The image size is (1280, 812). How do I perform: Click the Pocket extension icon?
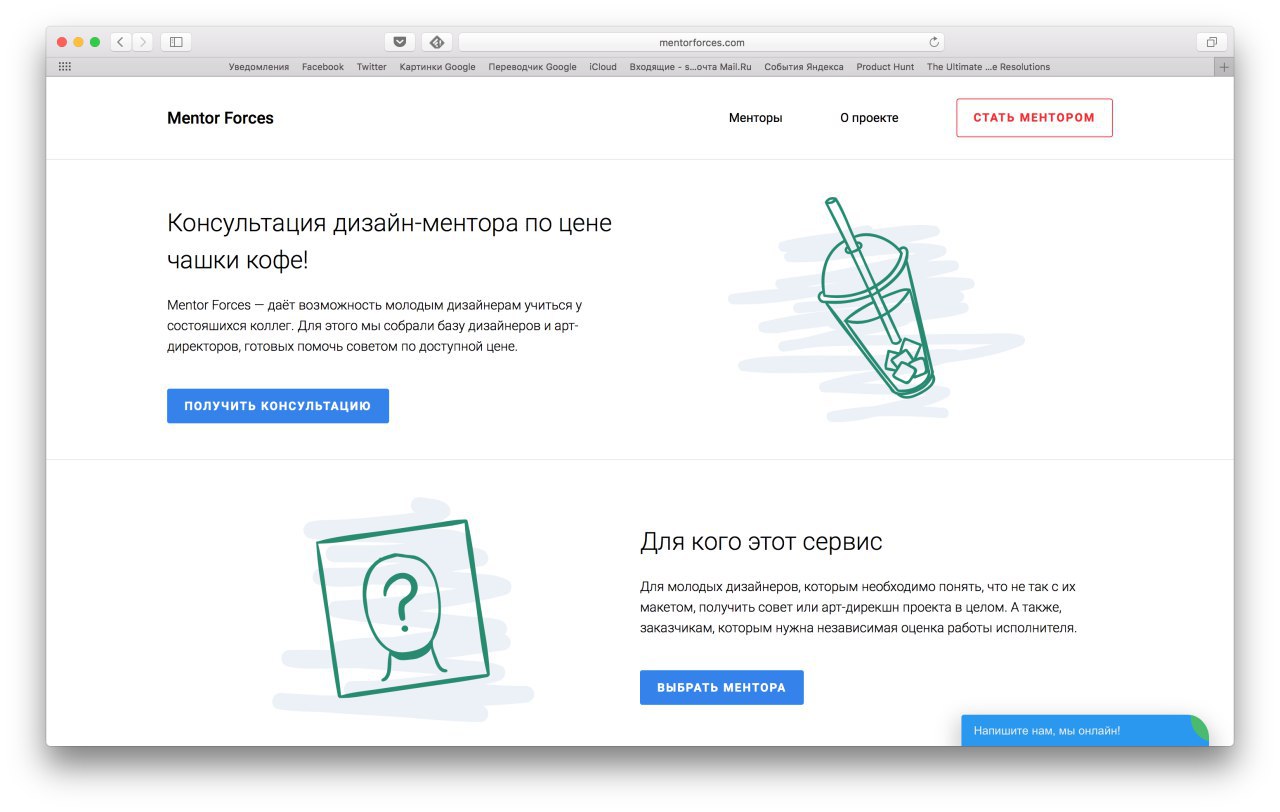point(399,42)
